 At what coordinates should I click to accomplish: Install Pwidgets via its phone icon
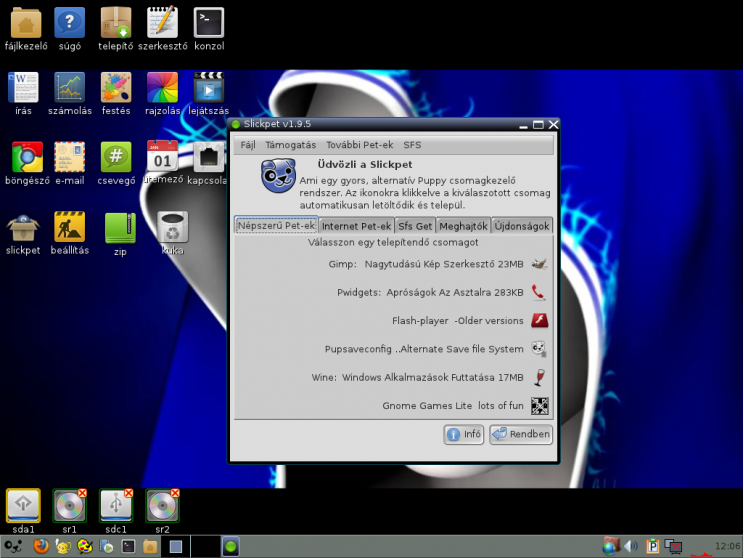point(539,292)
